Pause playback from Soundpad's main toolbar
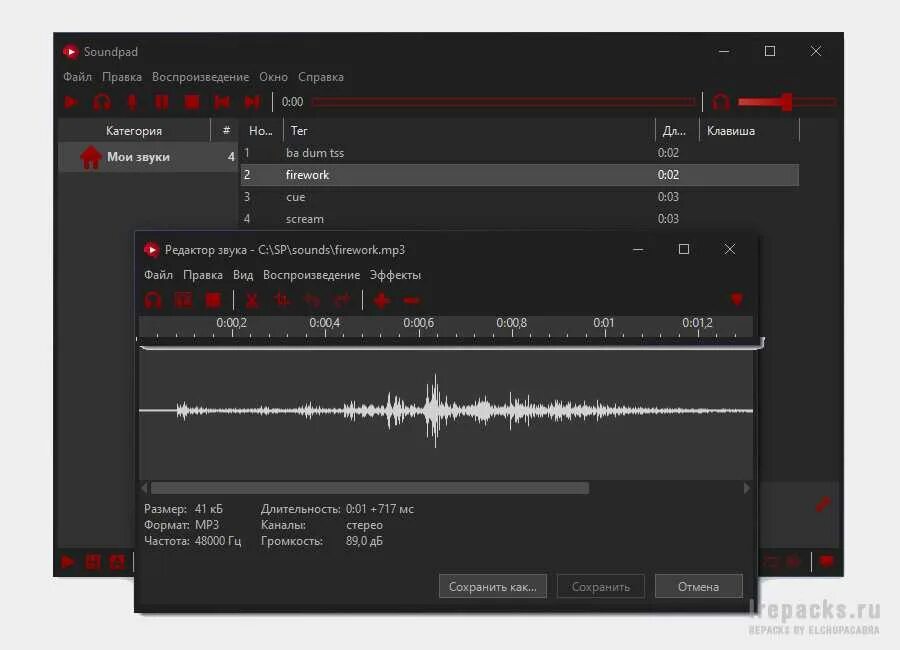900x650 pixels. [x=162, y=102]
